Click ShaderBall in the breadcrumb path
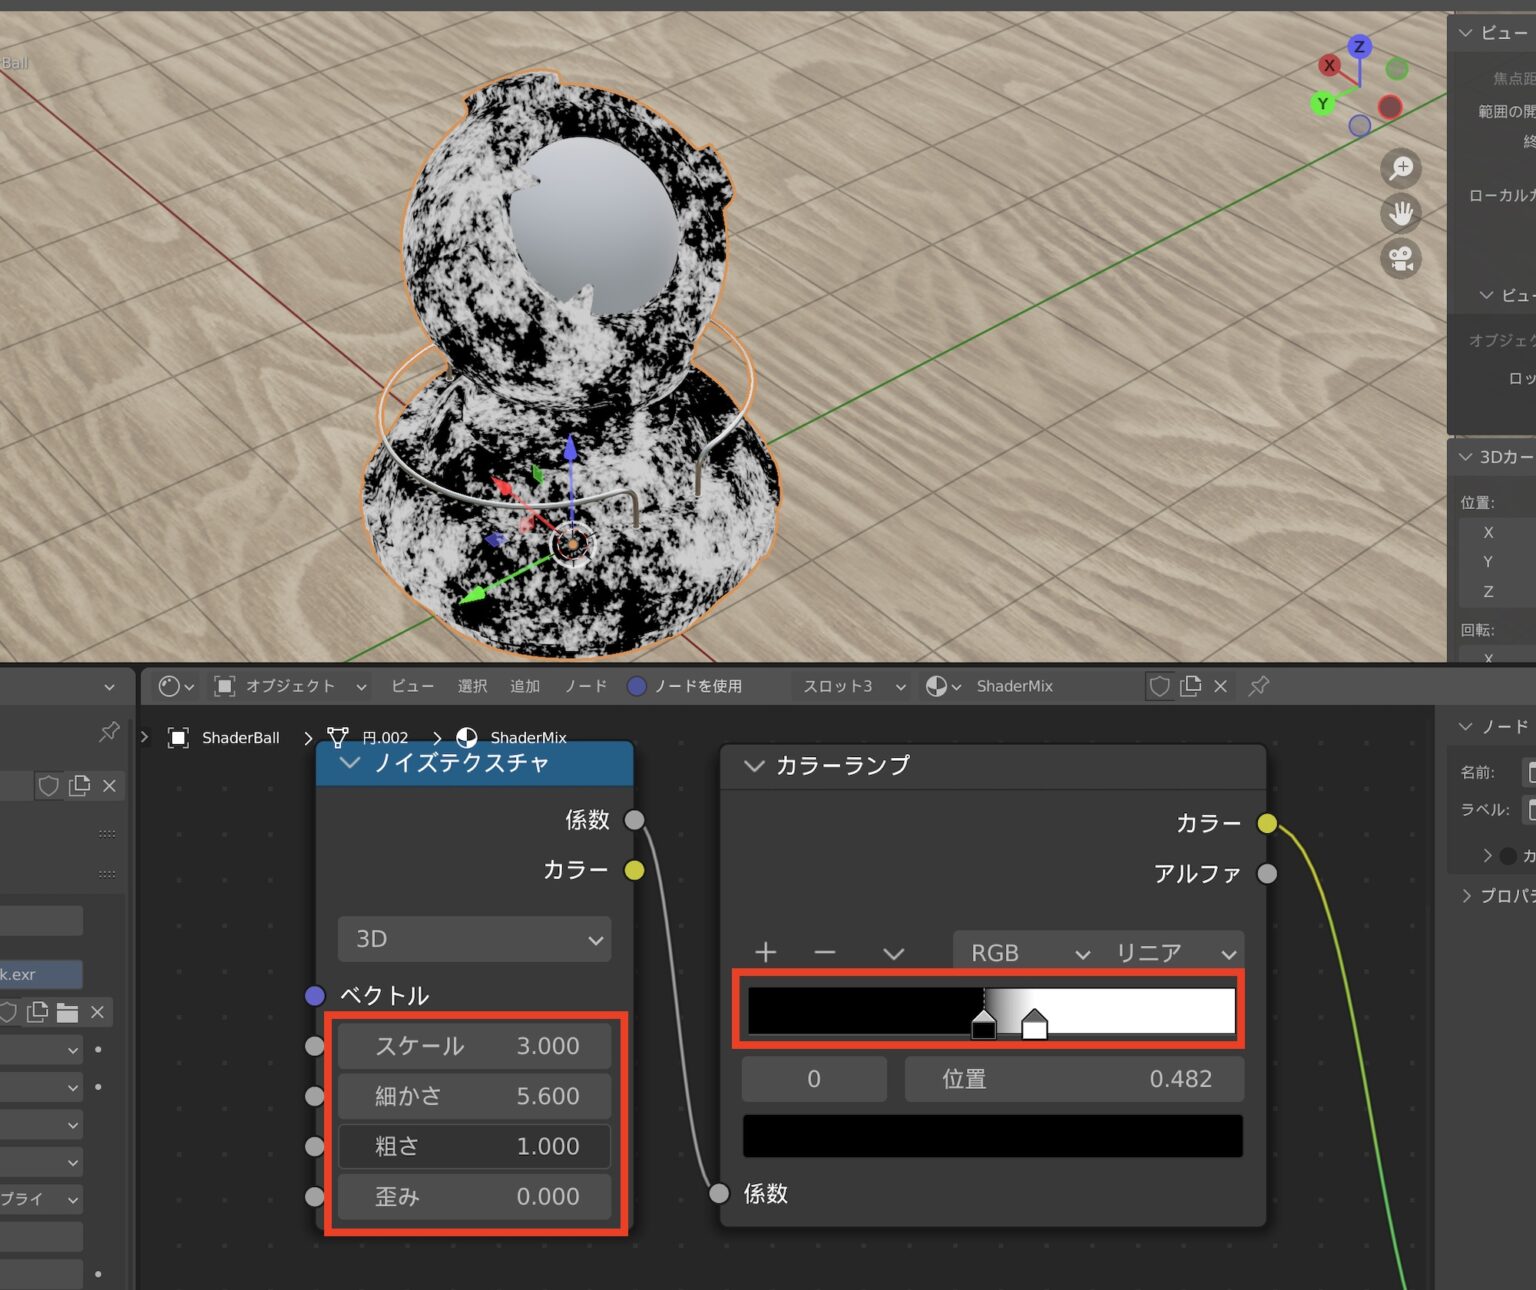Image resolution: width=1536 pixels, height=1290 pixels. [x=239, y=737]
